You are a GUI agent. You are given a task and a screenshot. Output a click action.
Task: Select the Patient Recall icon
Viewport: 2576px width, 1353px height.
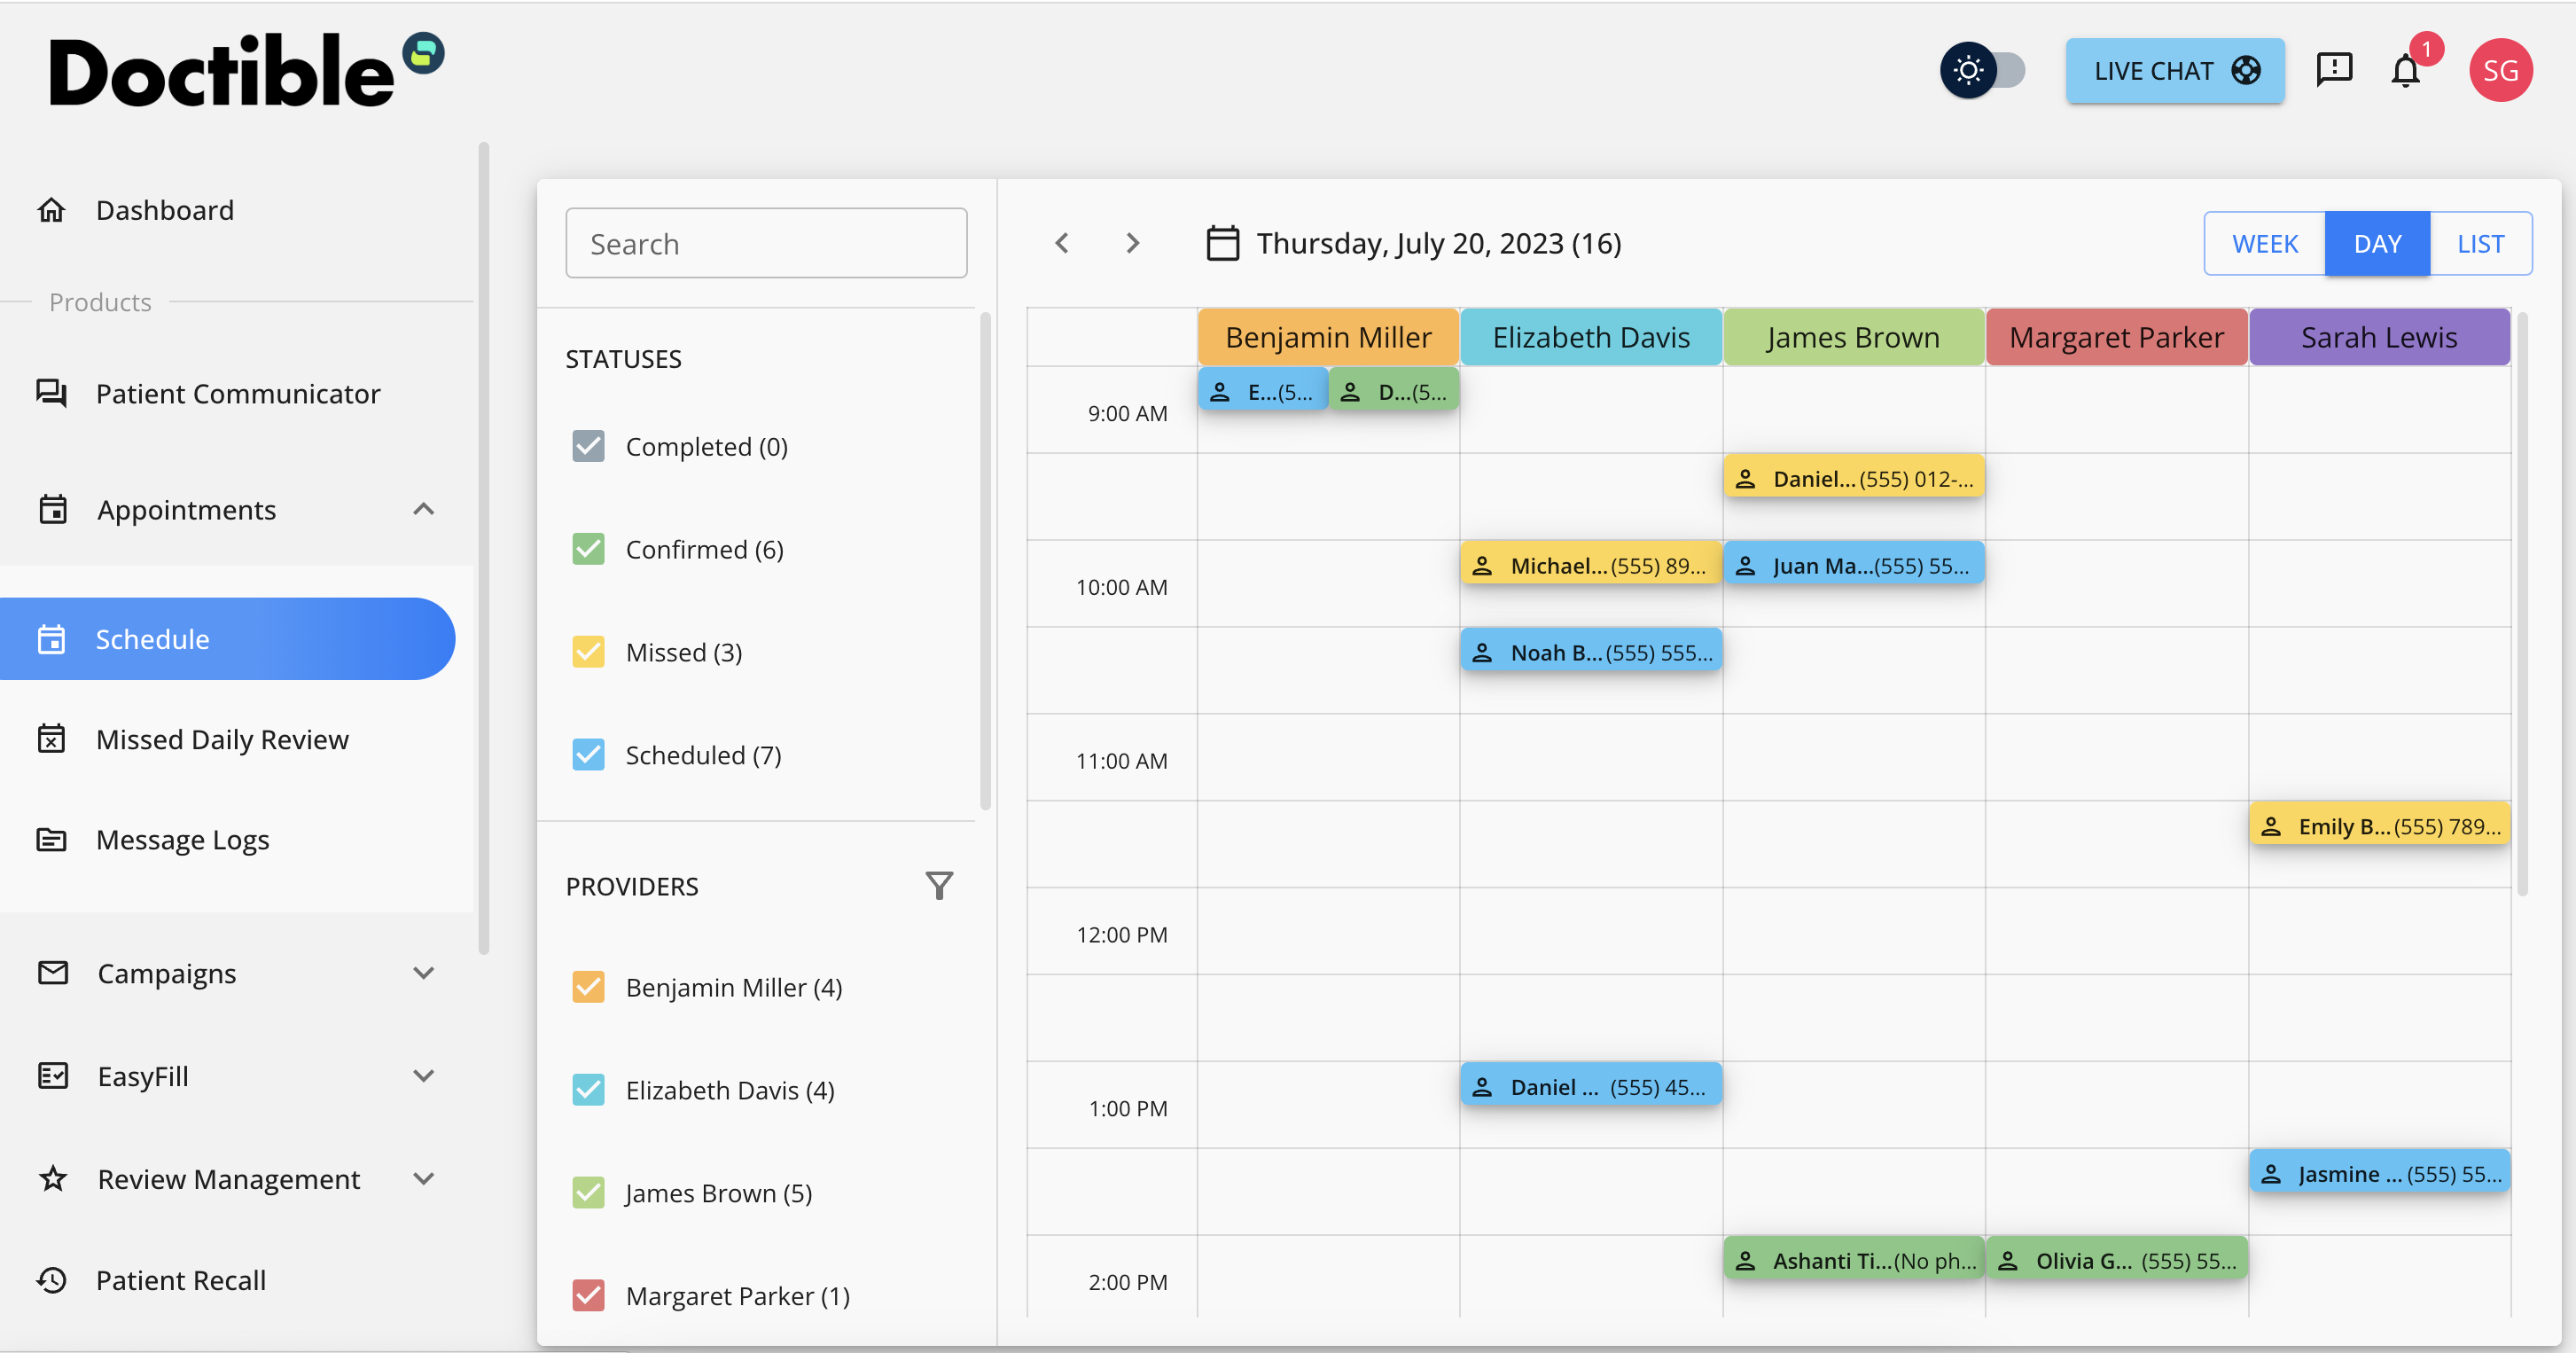pos(52,1280)
